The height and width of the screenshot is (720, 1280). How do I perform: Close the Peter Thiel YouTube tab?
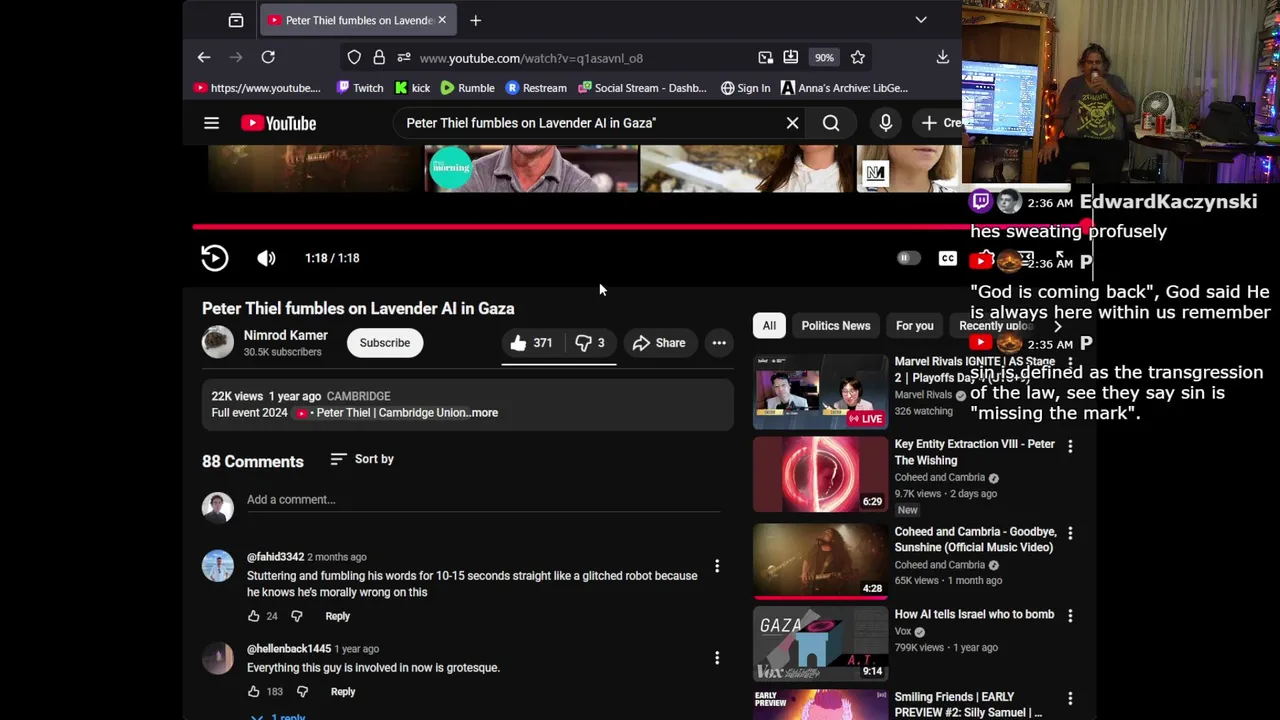[x=442, y=20]
